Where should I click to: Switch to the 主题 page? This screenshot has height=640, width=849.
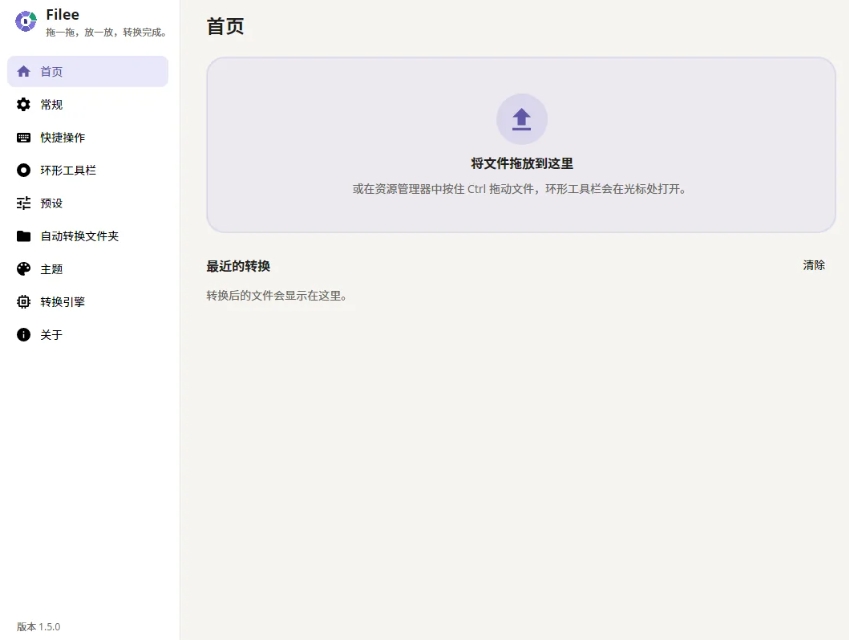point(88,269)
